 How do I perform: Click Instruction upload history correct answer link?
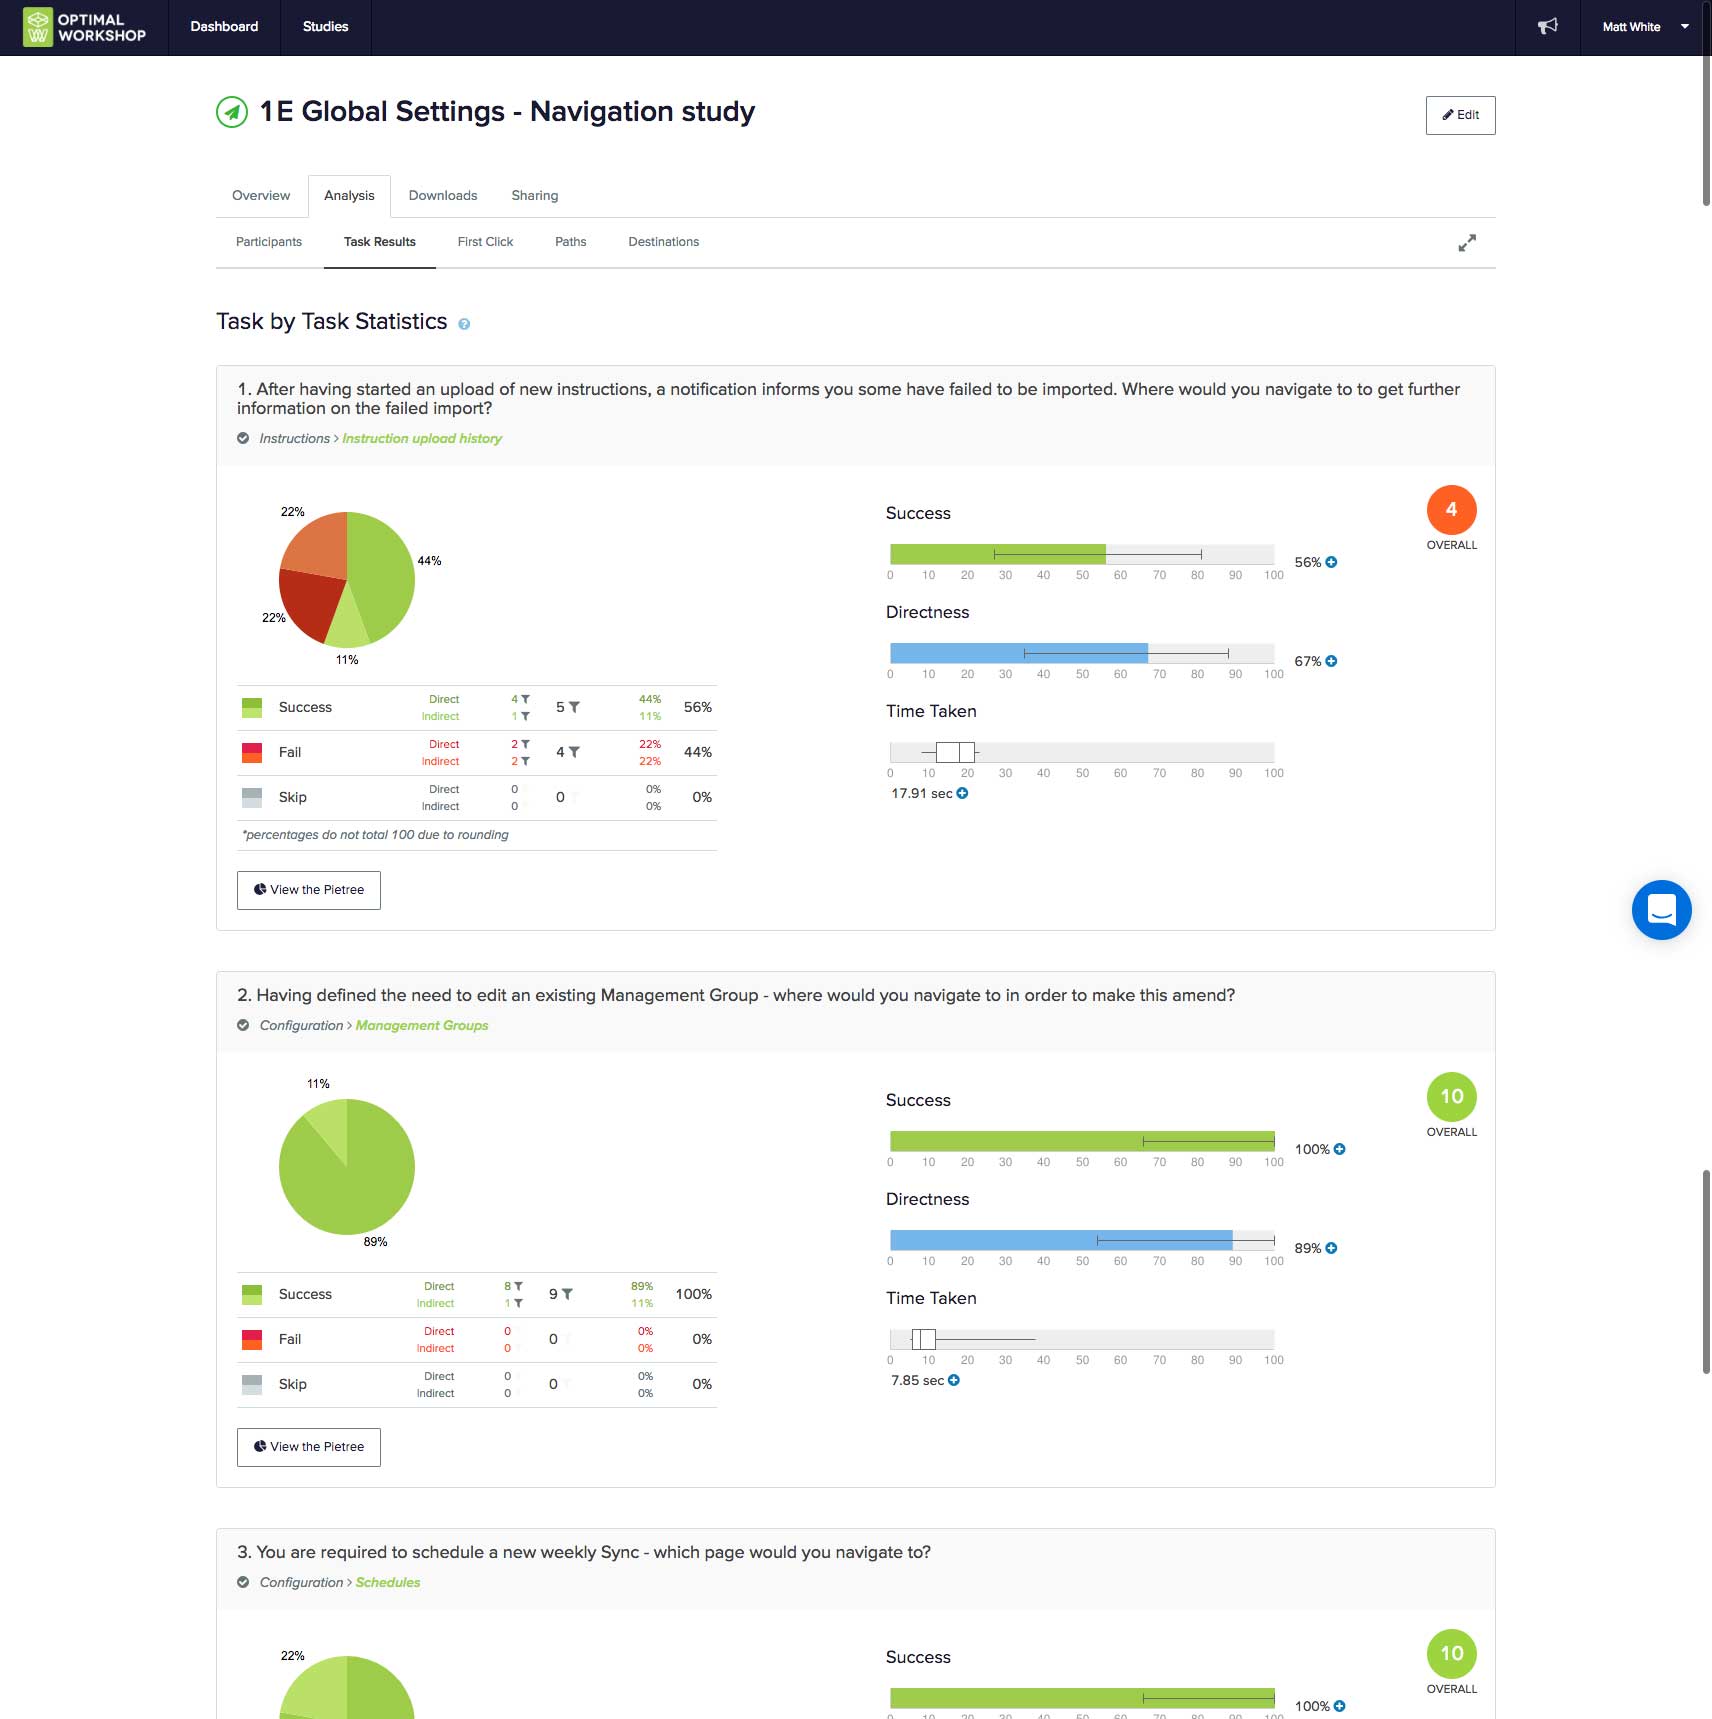click(422, 439)
